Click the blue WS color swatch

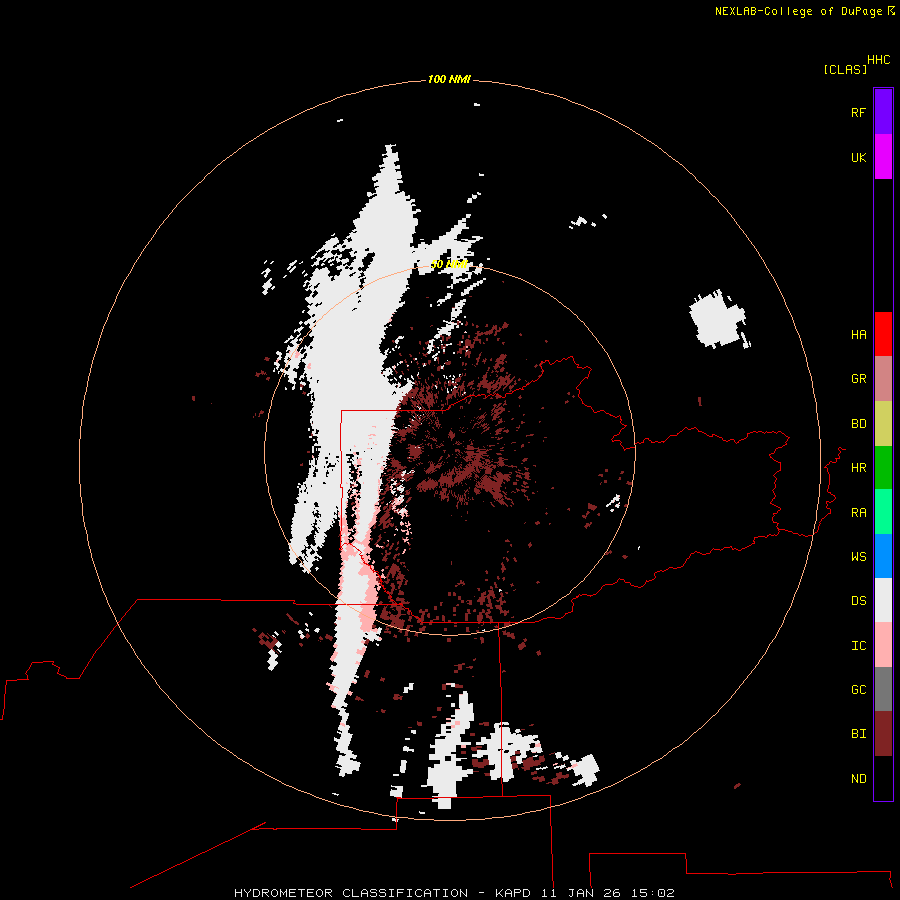point(883,556)
